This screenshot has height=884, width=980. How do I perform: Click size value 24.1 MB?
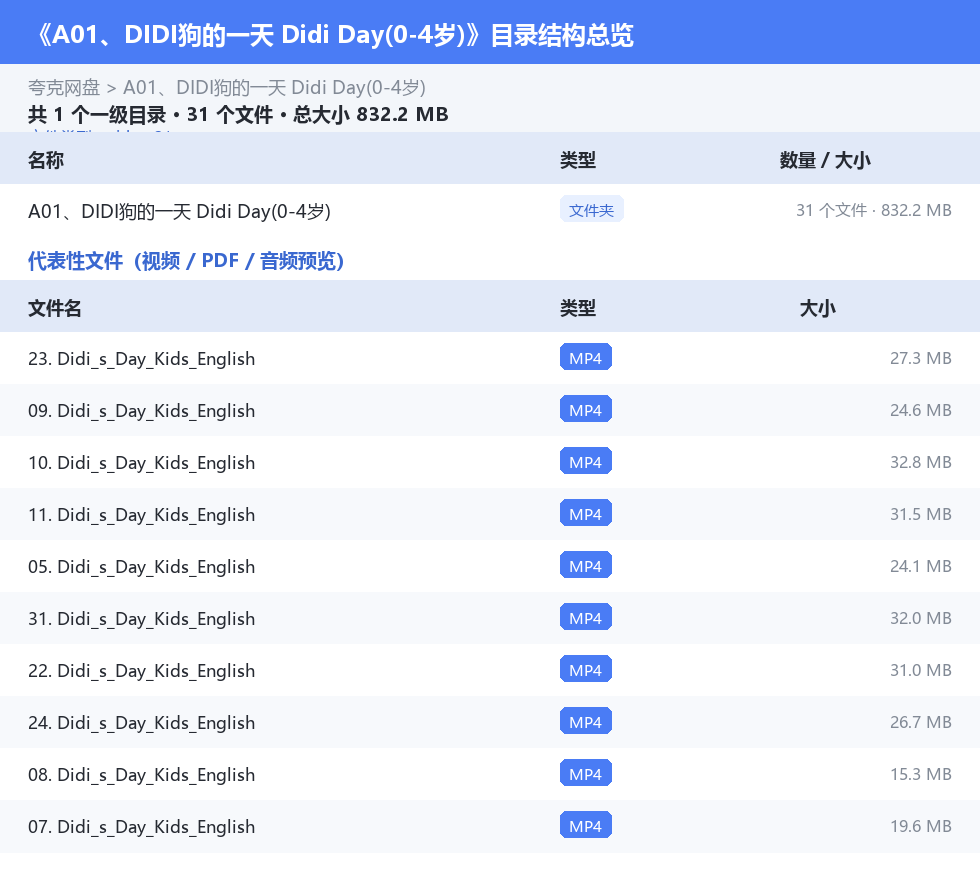(921, 566)
